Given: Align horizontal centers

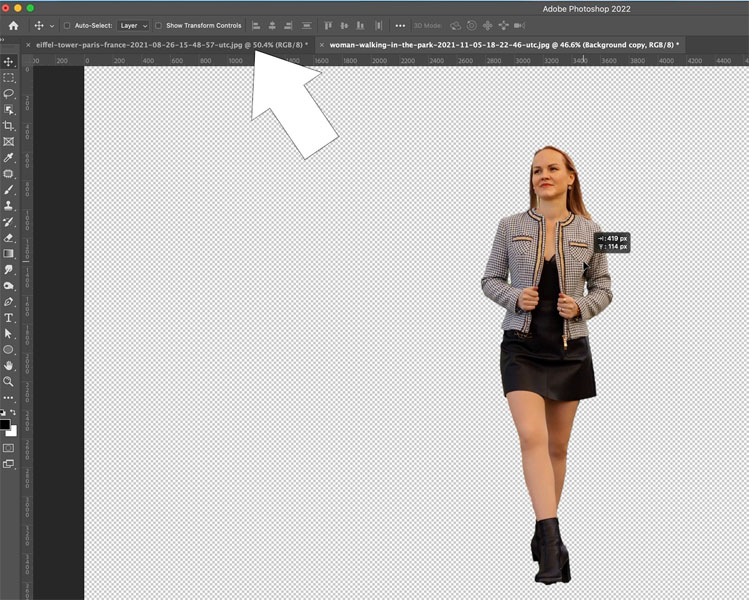Looking at the screenshot, I should pos(272,26).
